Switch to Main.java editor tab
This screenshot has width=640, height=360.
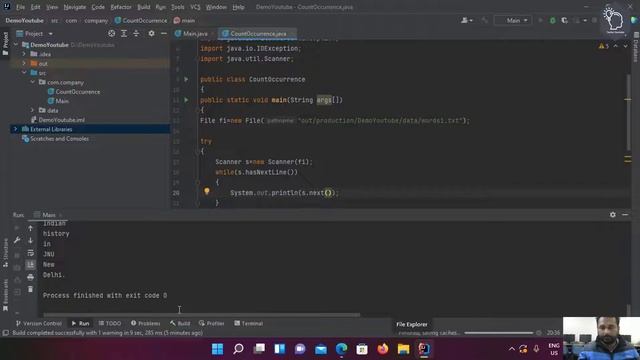[191, 33]
